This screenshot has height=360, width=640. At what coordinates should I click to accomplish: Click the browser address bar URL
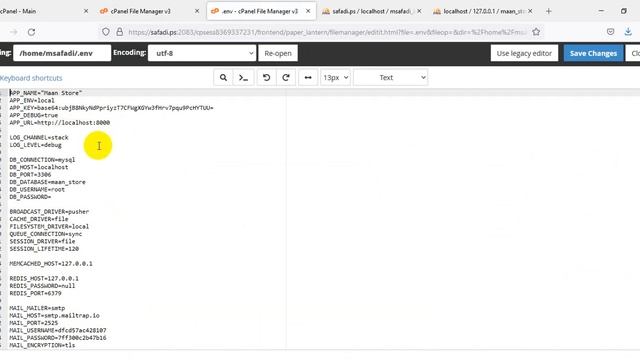coord(327,32)
